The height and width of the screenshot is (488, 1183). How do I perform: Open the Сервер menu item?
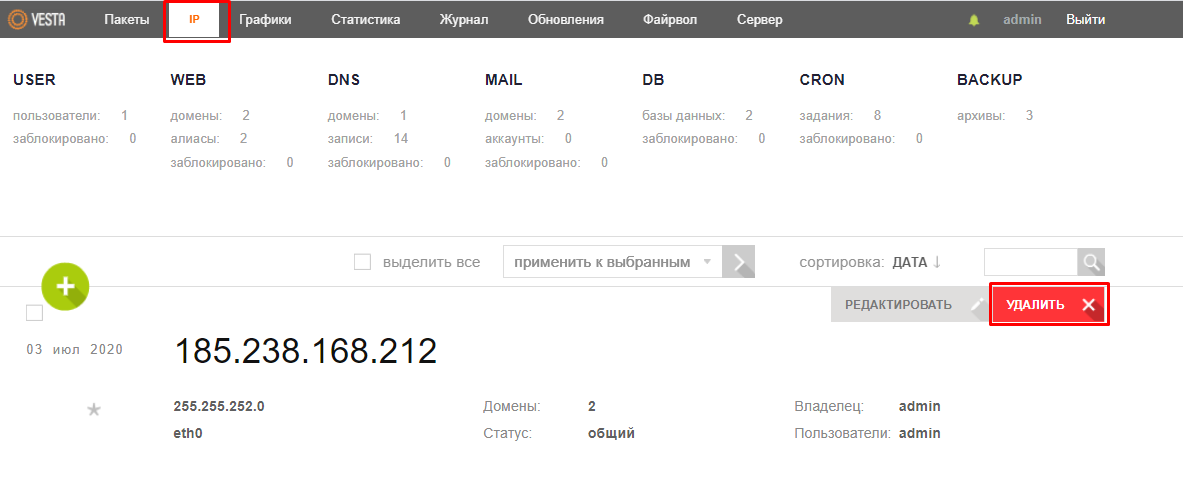coord(760,20)
